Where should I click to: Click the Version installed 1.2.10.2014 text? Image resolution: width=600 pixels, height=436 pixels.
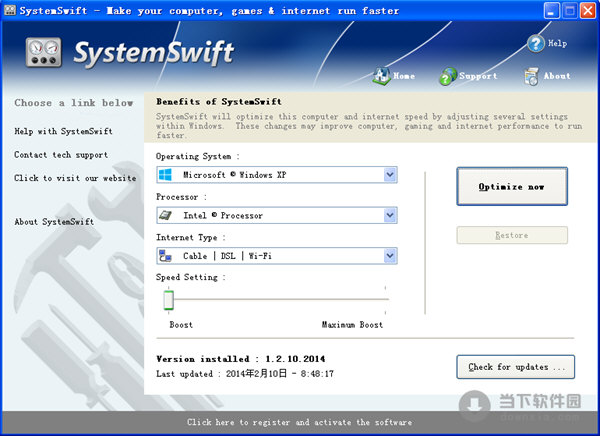[241, 359]
